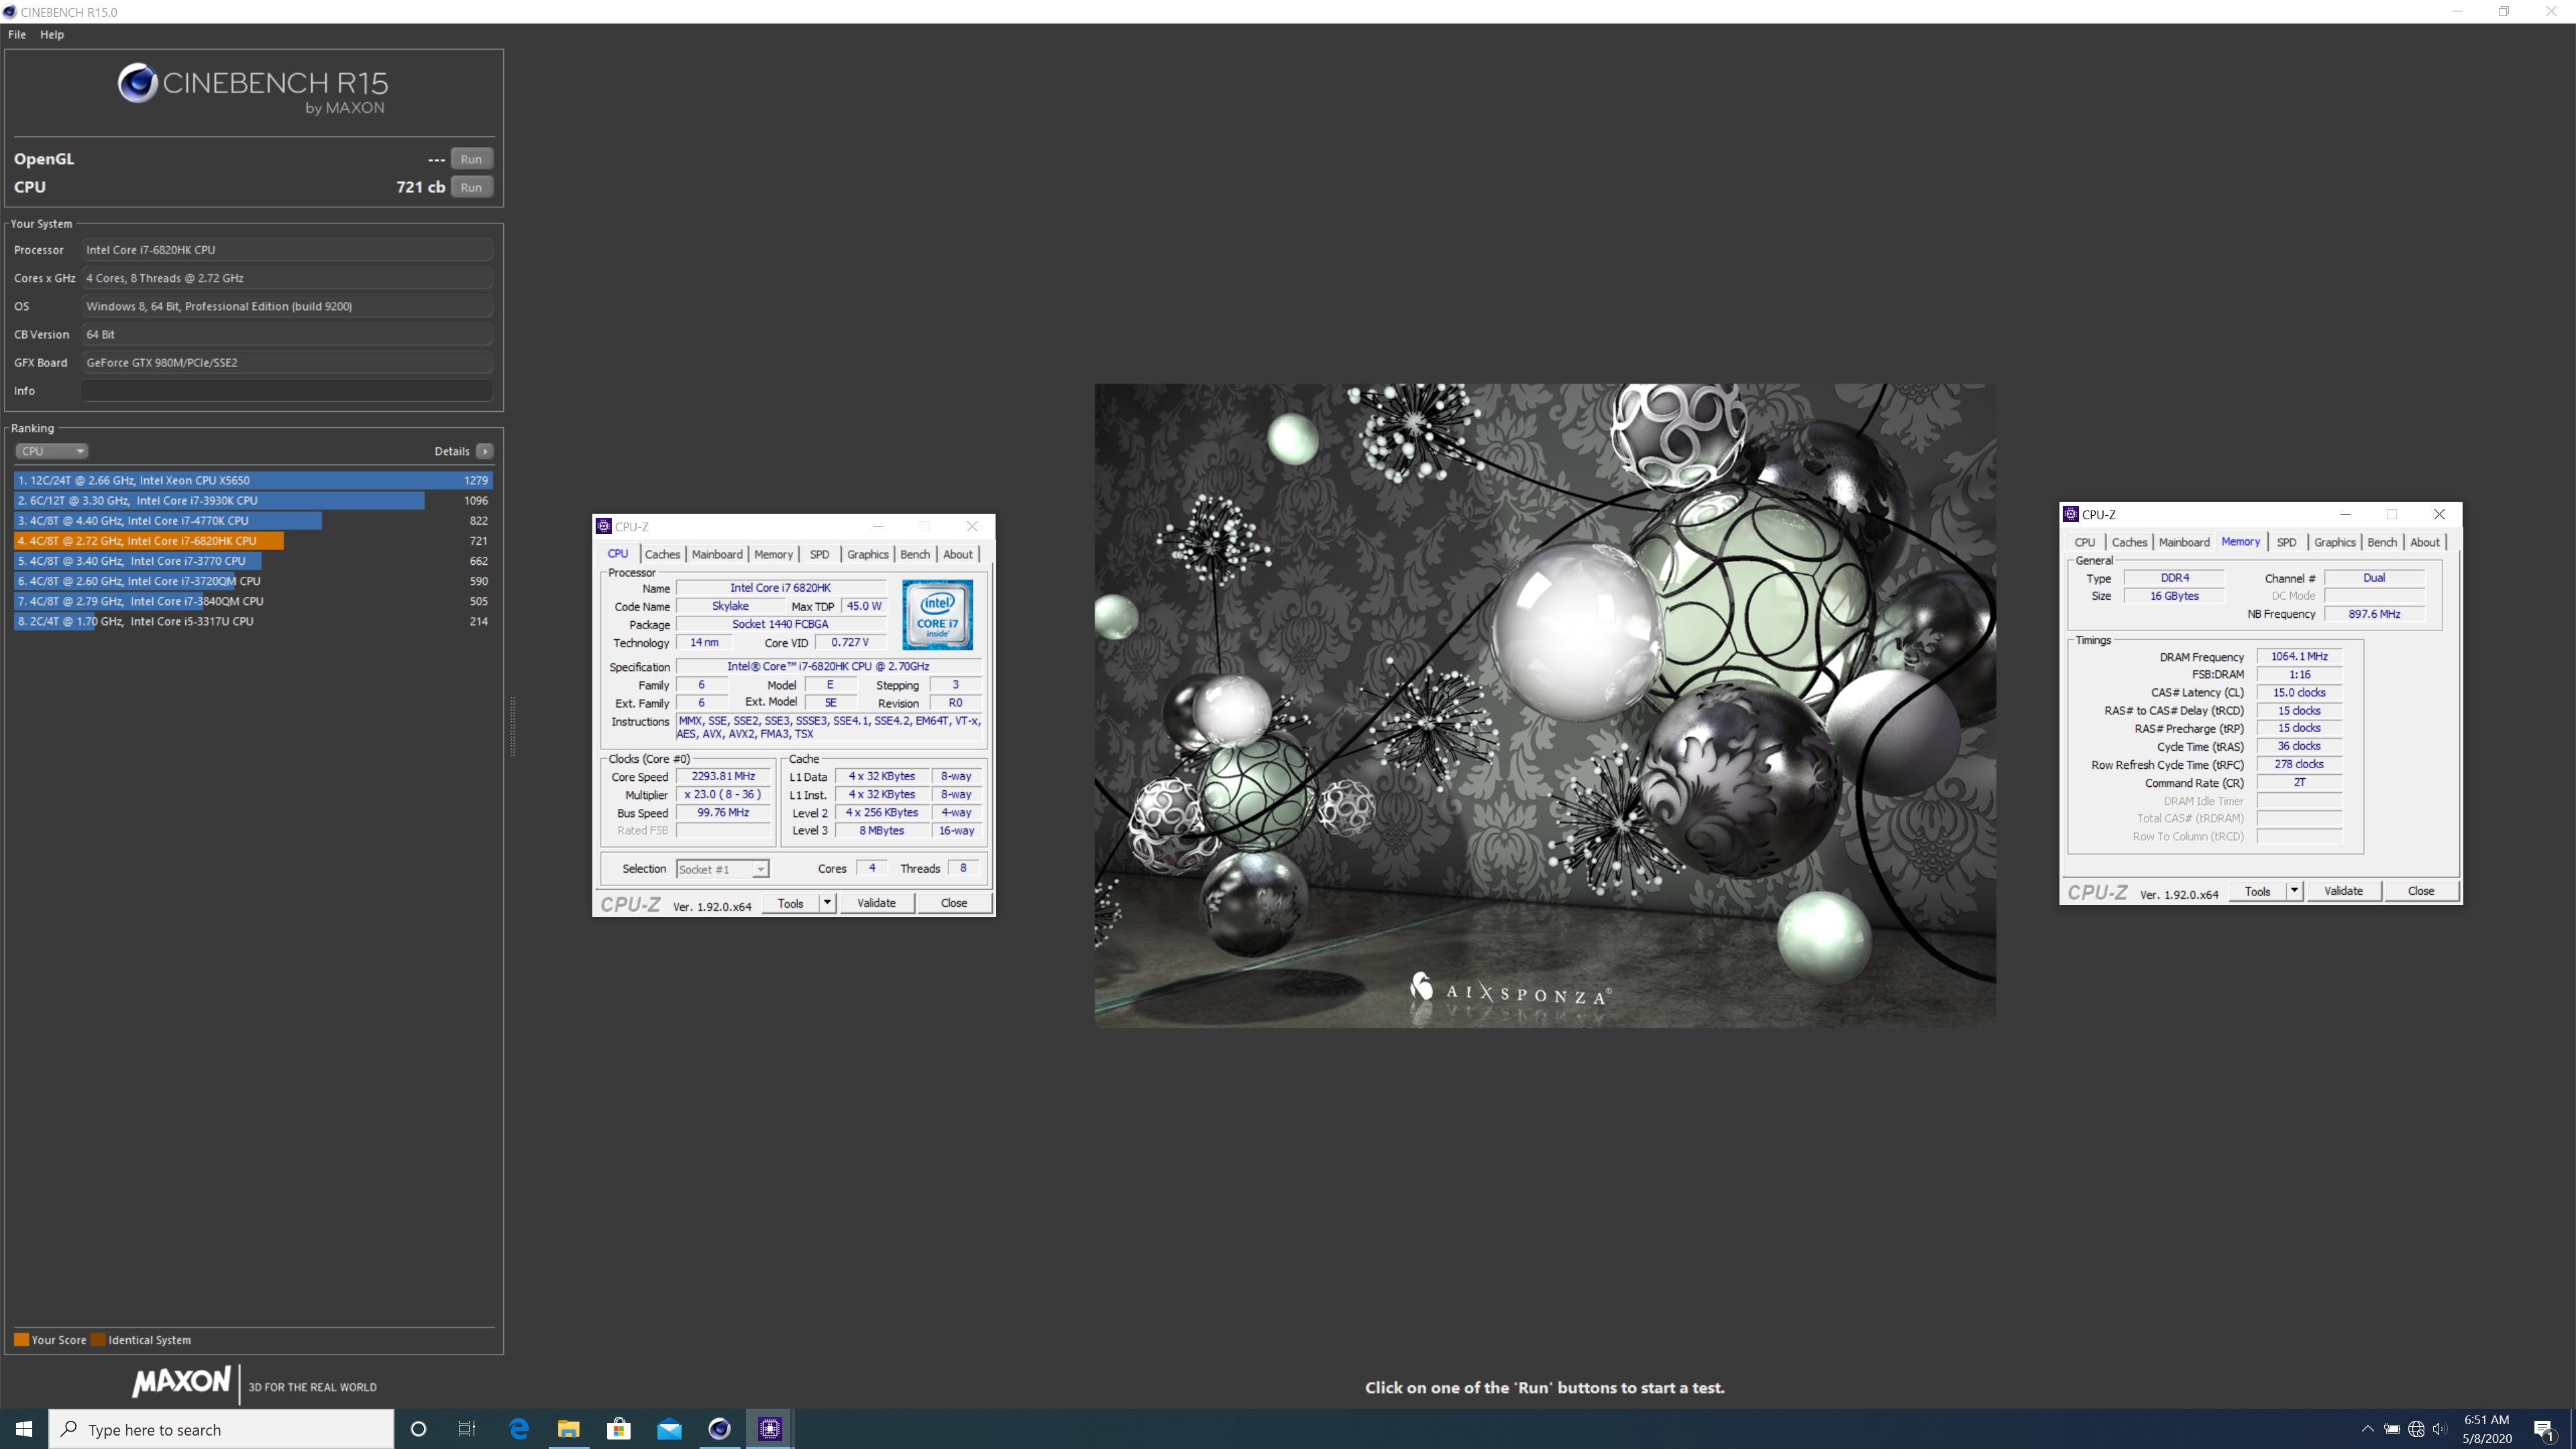Switch to CPU-Z in the taskbar
2576x1449 pixels.
click(770, 1429)
